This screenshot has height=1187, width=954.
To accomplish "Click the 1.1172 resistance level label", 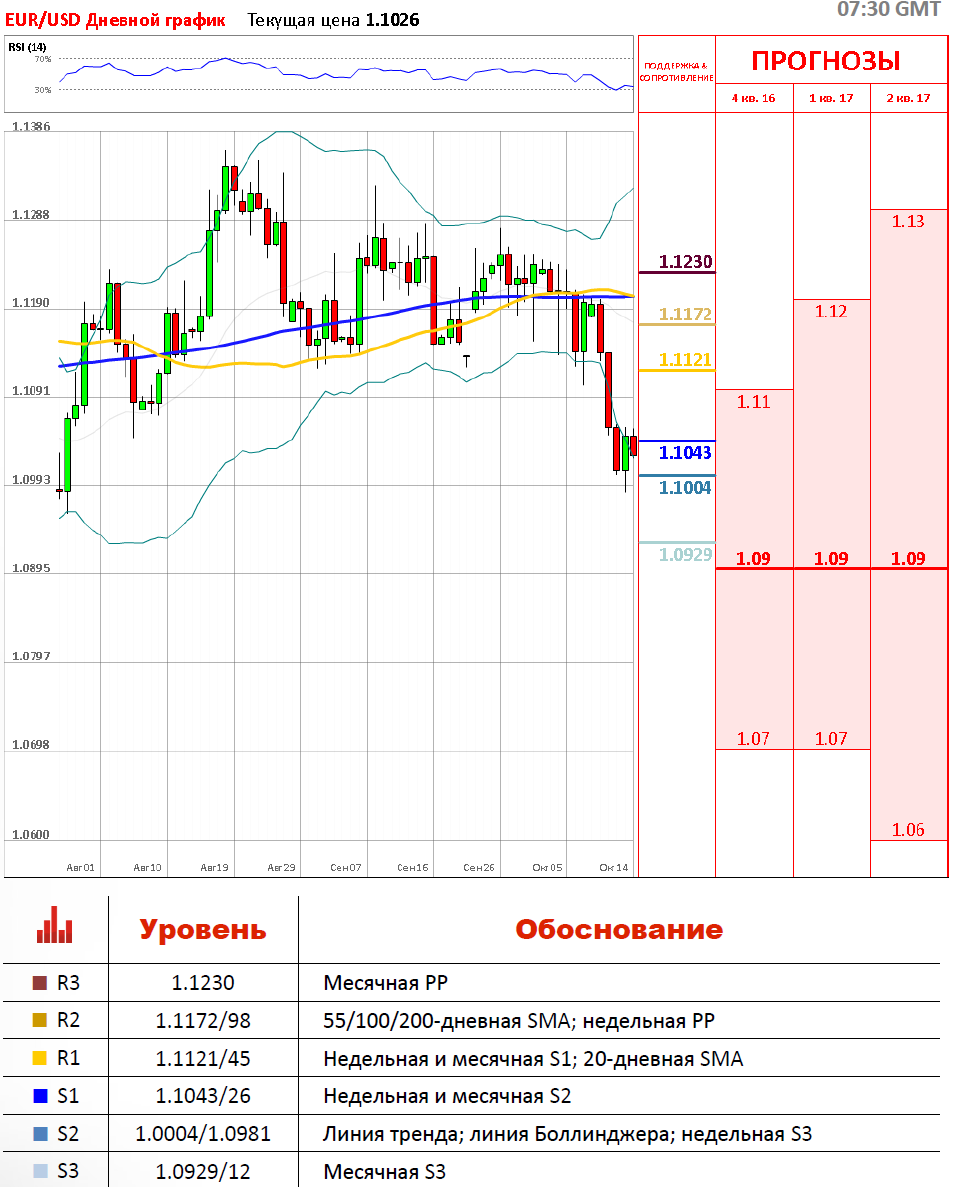I will (x=685, y=315).
